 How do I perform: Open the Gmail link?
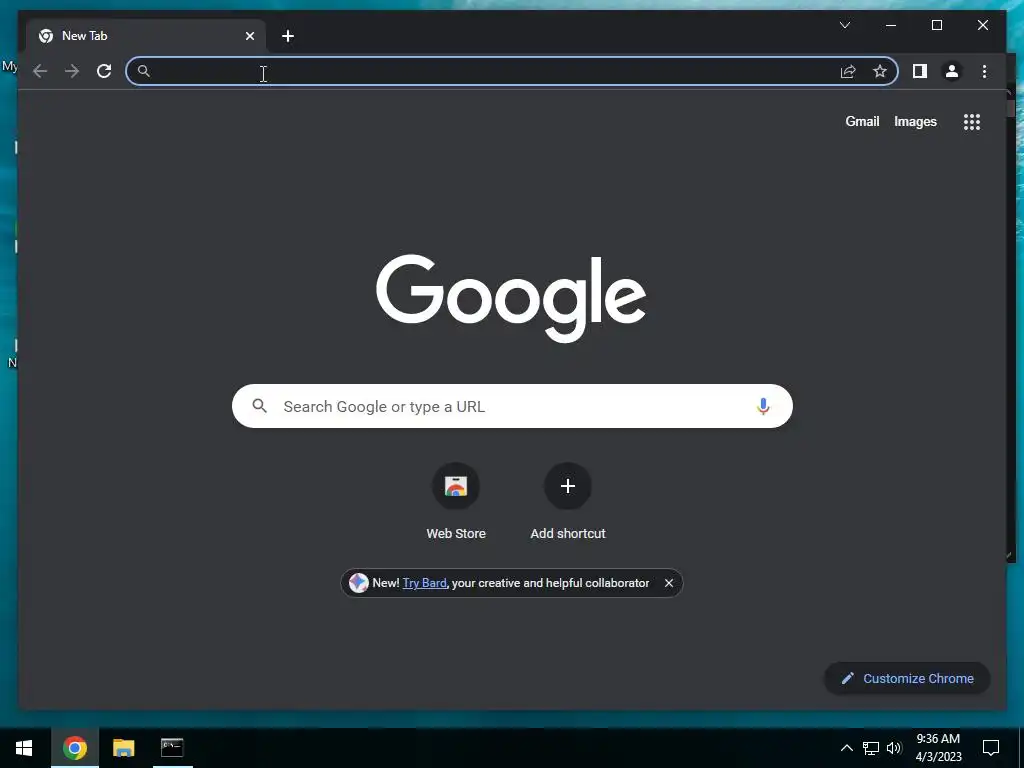[862, 121]
